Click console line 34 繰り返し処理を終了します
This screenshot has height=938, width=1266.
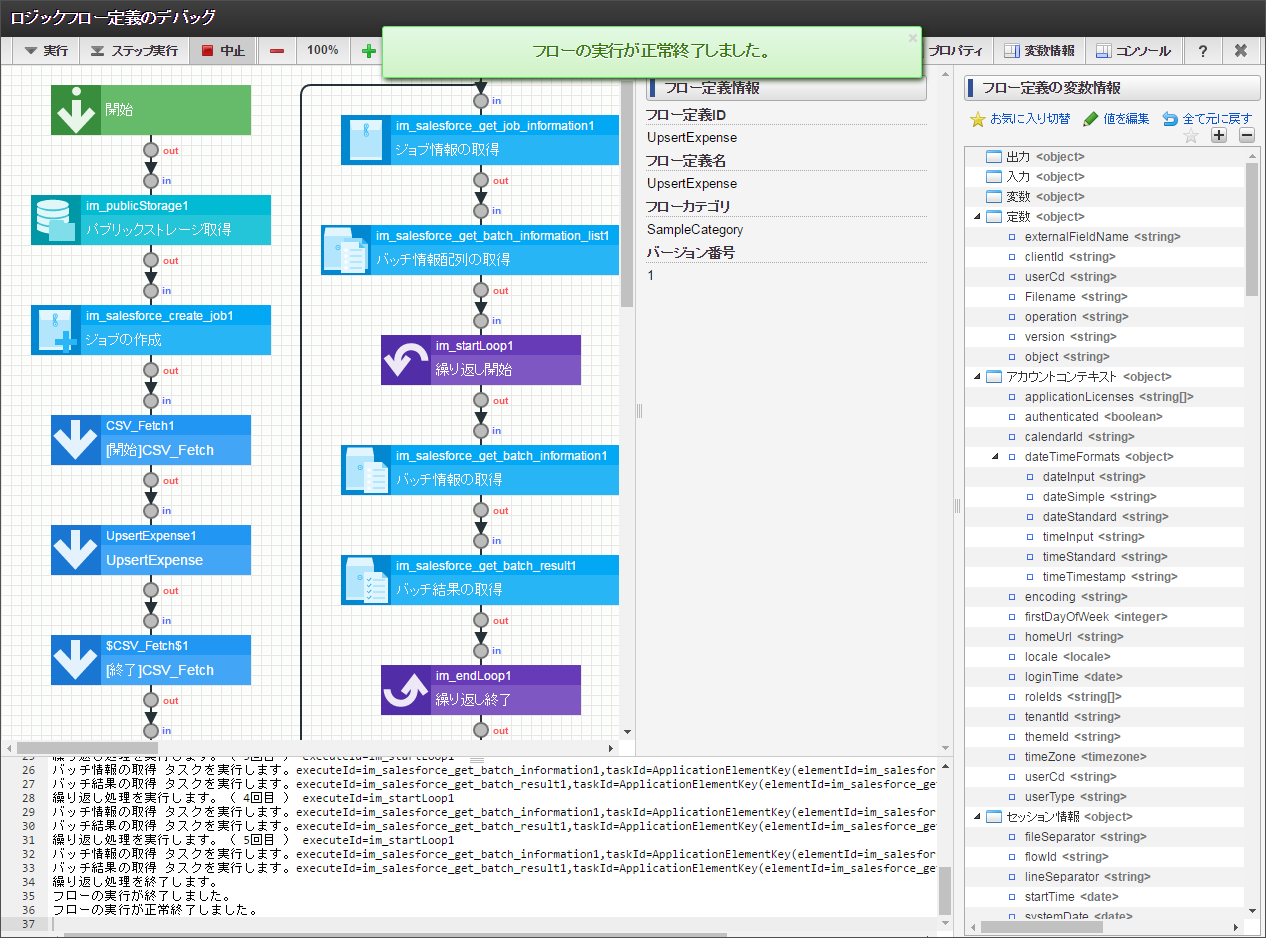(x=134, y=882)
